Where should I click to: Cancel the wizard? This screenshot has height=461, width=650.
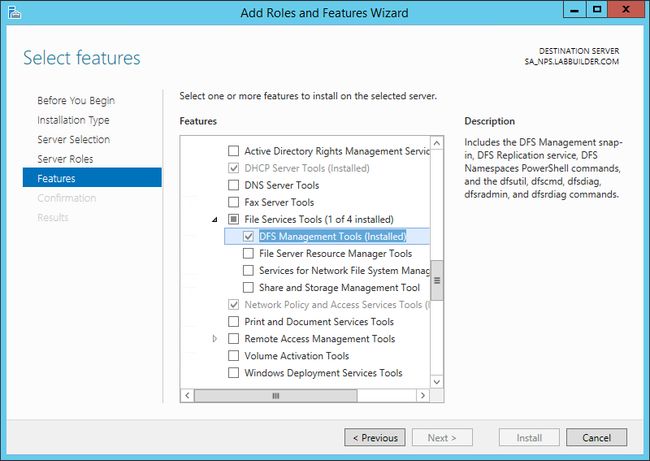coord(597,437)
